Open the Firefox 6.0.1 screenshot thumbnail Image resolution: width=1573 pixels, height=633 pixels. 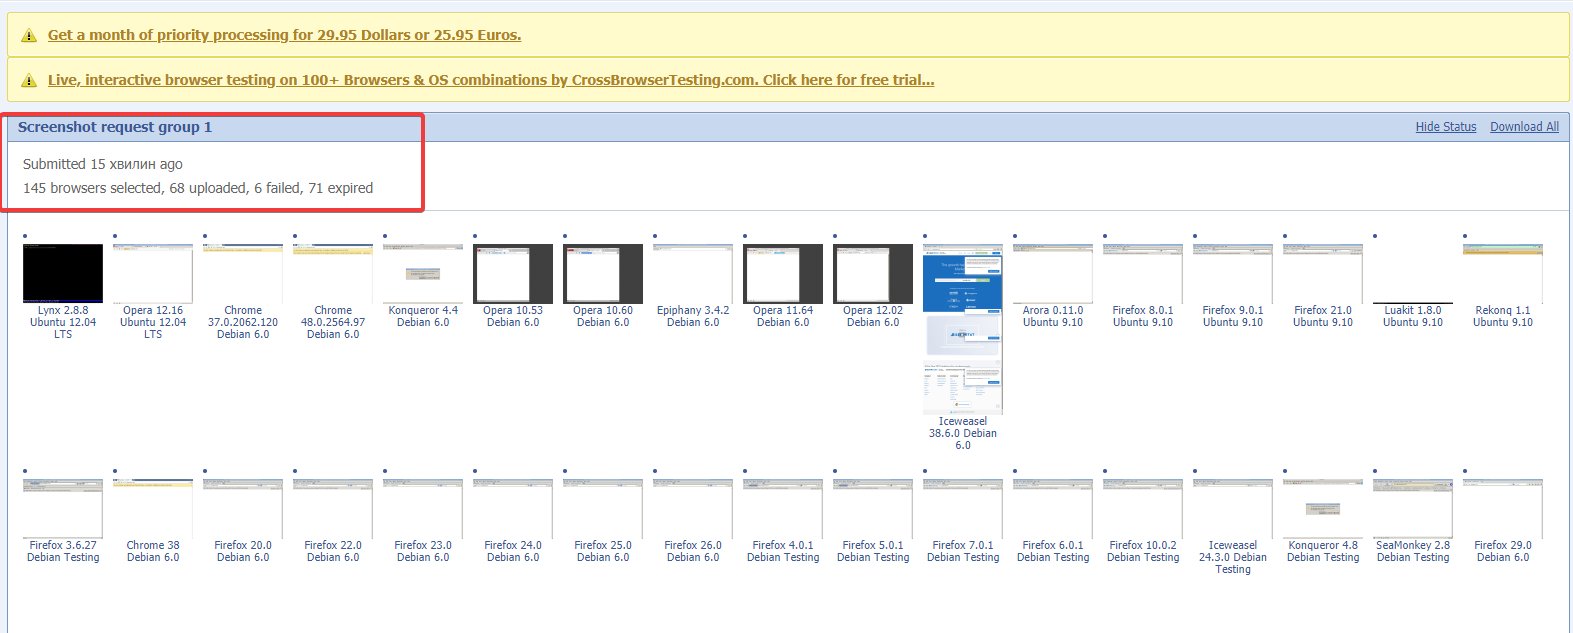pyautogui.click(x=1053, y=508)
